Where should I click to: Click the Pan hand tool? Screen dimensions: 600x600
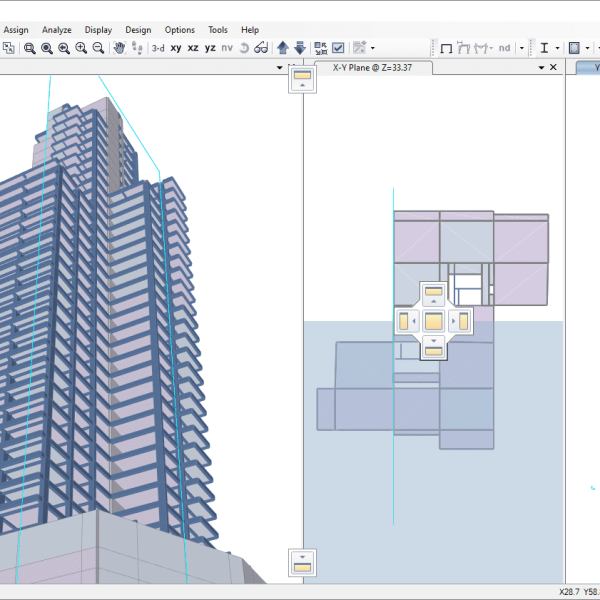coord(119,48)
